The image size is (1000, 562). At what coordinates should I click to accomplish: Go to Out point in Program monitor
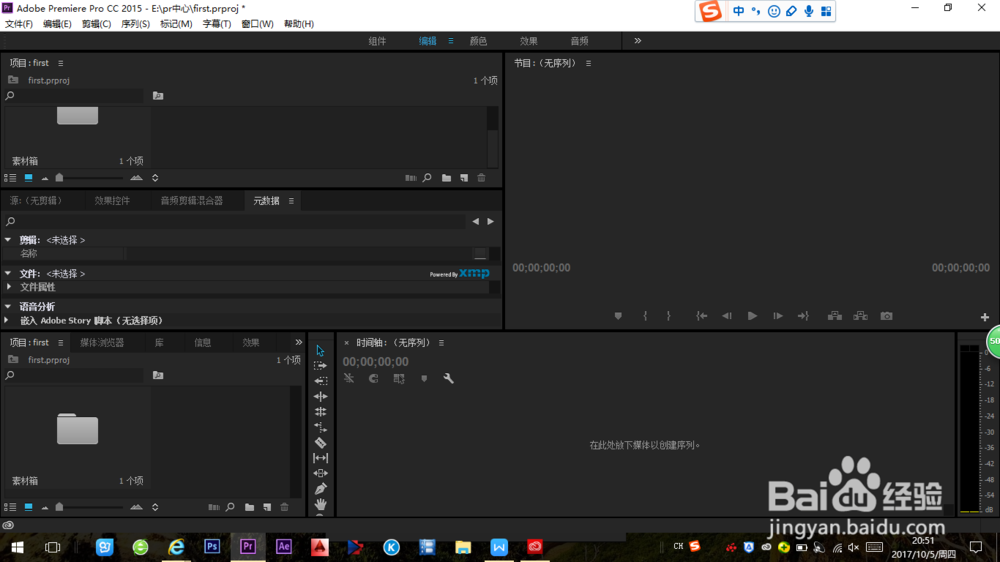point(804,316)
